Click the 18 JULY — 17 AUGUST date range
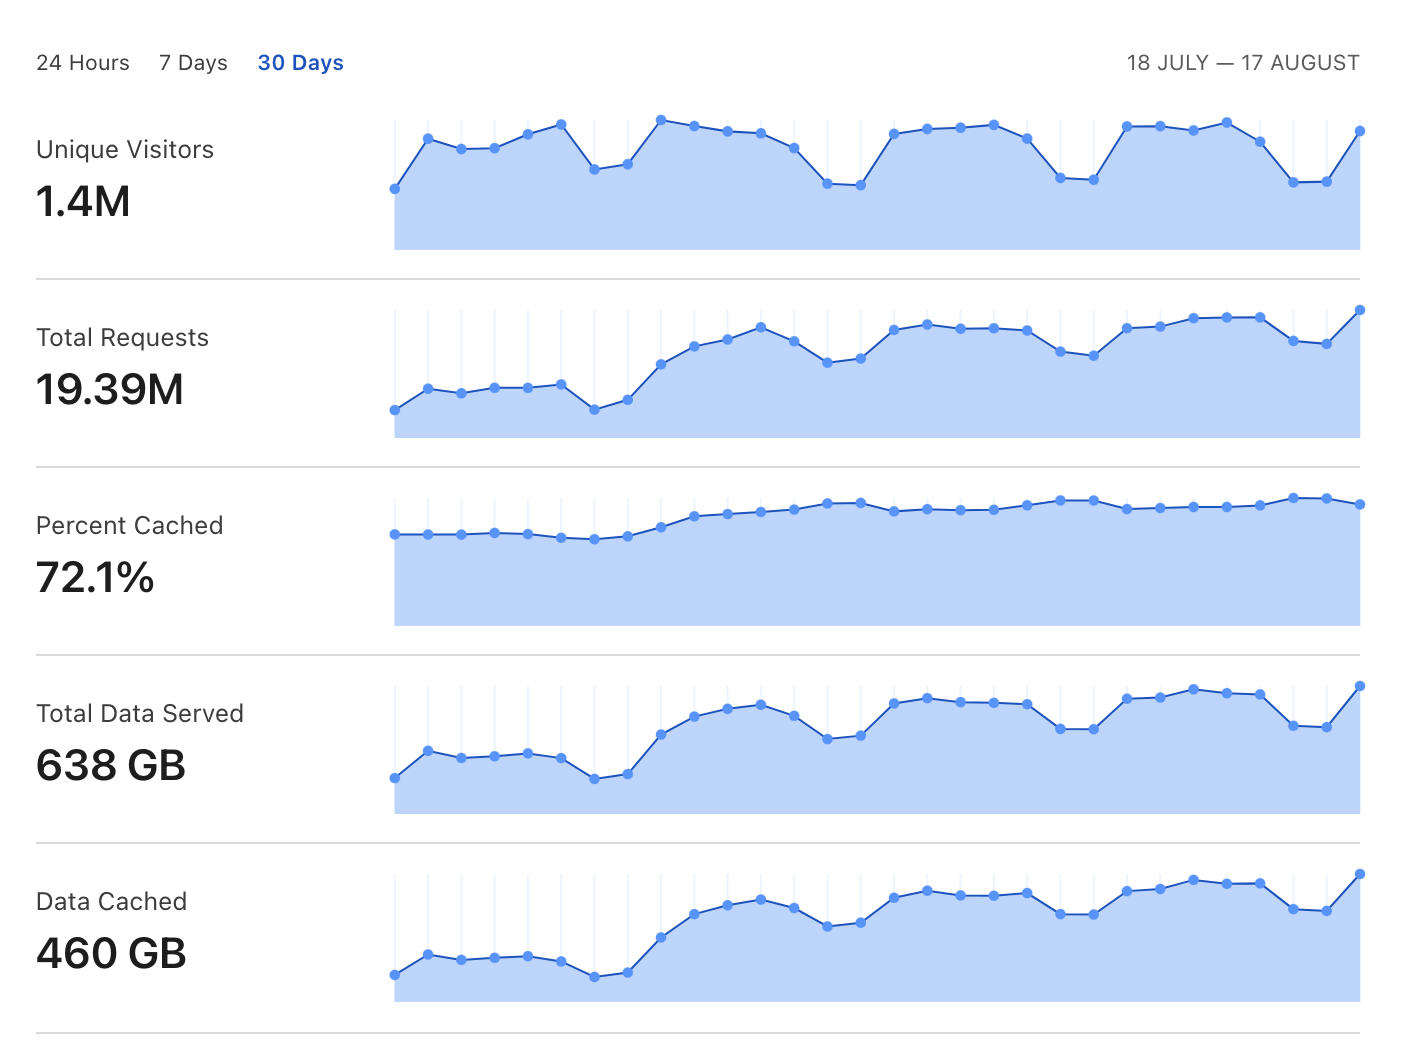The width and height of the screenshot is (1404, 1050). [1243, 63]
